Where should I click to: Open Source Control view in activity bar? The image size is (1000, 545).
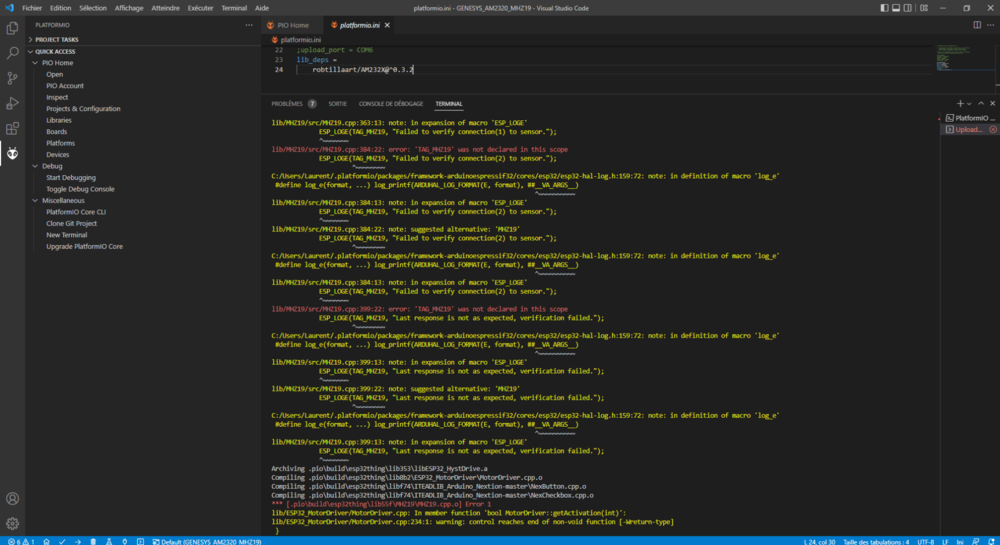point(12,78)
